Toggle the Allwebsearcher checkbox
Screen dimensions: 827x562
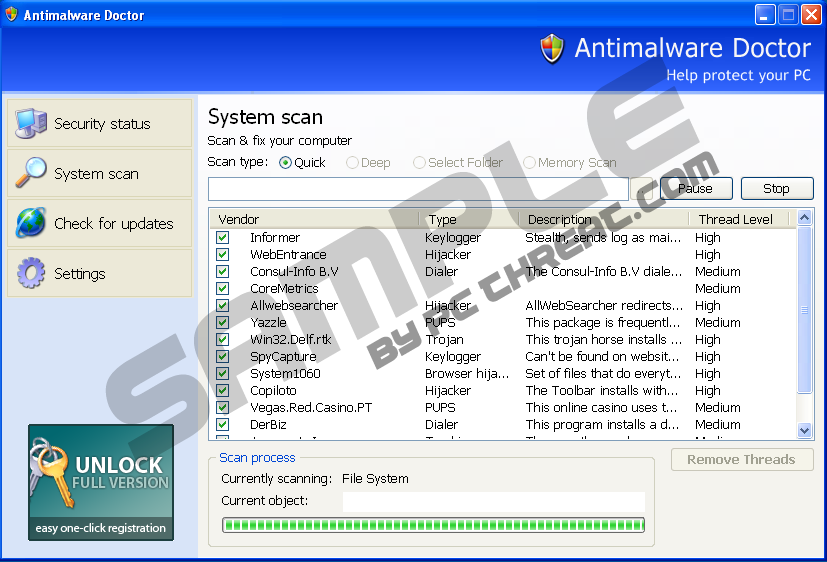[223, 305]
